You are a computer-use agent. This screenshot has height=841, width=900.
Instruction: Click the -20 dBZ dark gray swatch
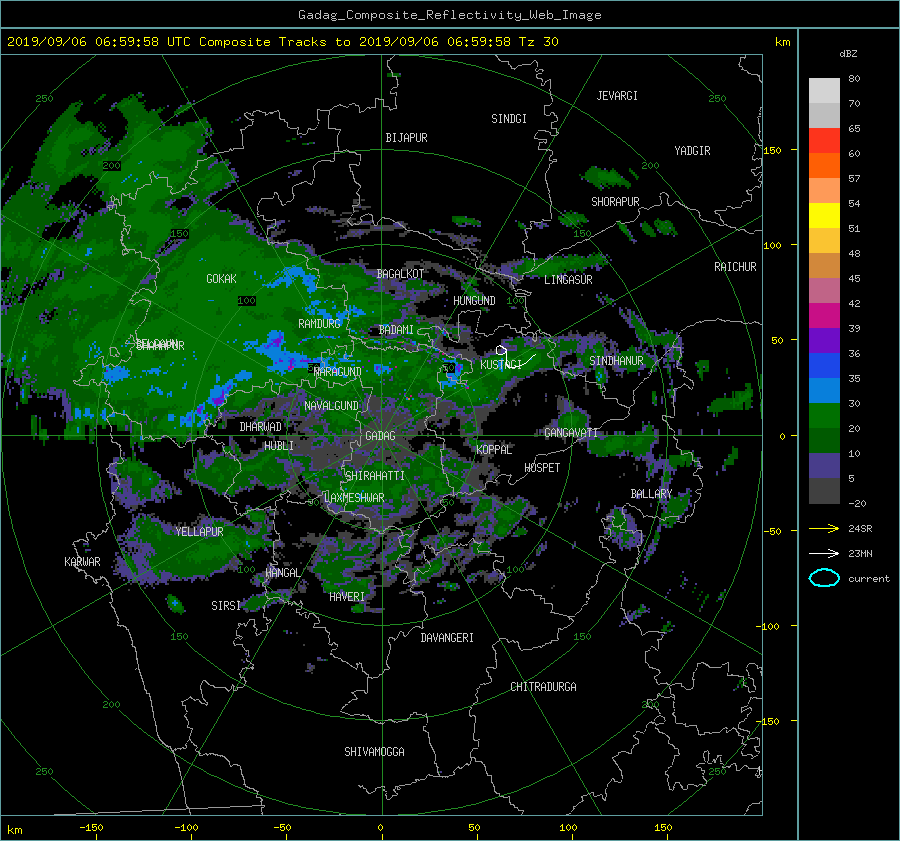[824, 491]
